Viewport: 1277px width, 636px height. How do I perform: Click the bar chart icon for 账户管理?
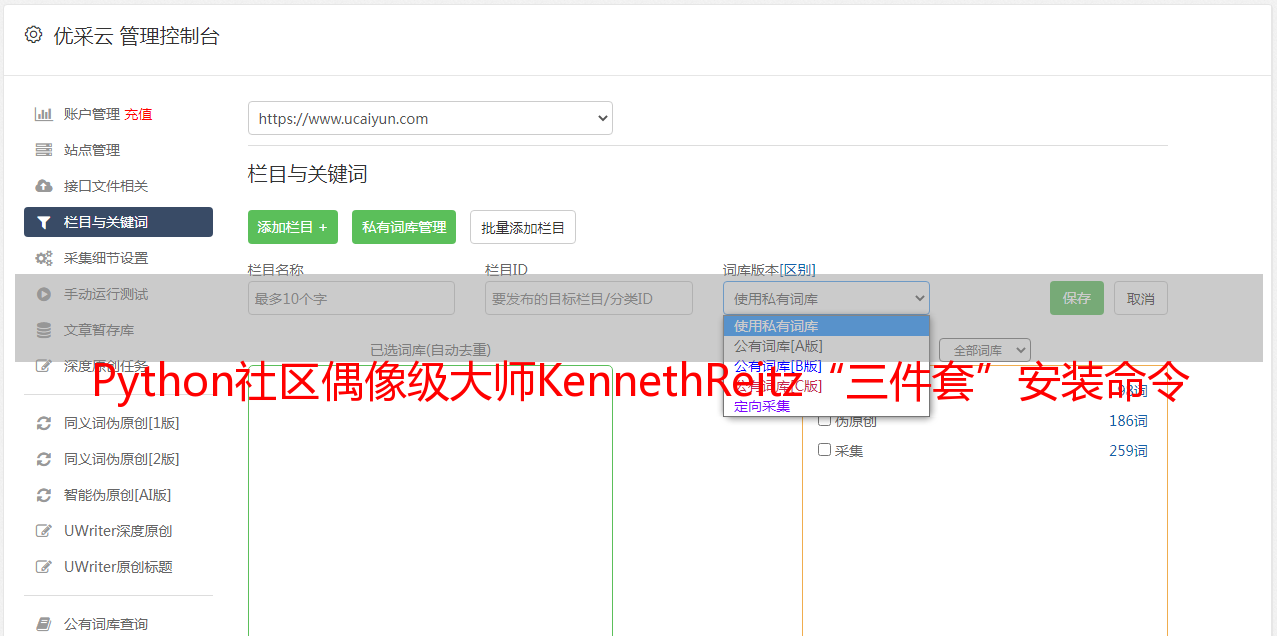pos(44,114)
